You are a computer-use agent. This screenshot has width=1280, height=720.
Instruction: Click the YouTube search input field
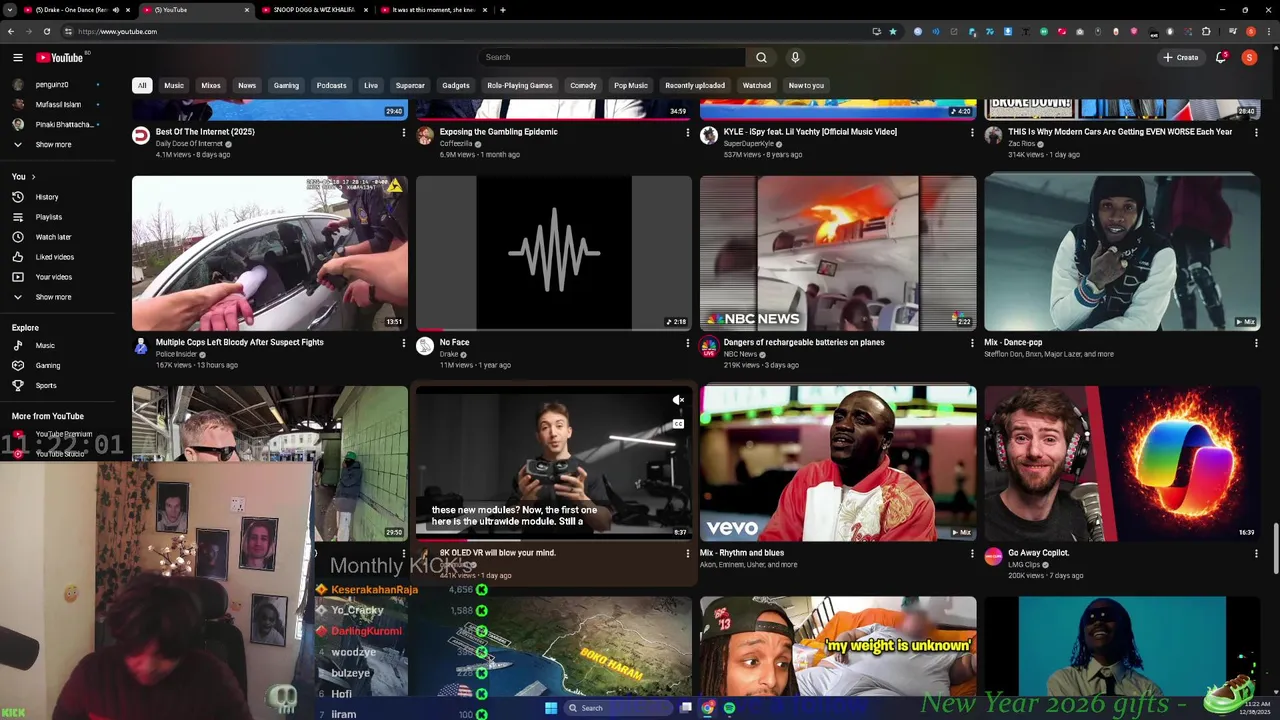click(611, 57)
